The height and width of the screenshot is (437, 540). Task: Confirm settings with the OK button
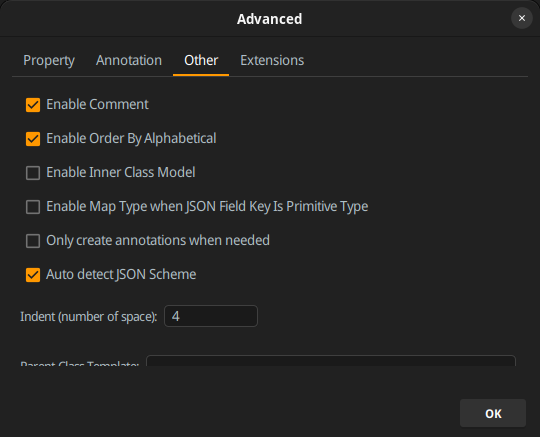coord(493,413)
